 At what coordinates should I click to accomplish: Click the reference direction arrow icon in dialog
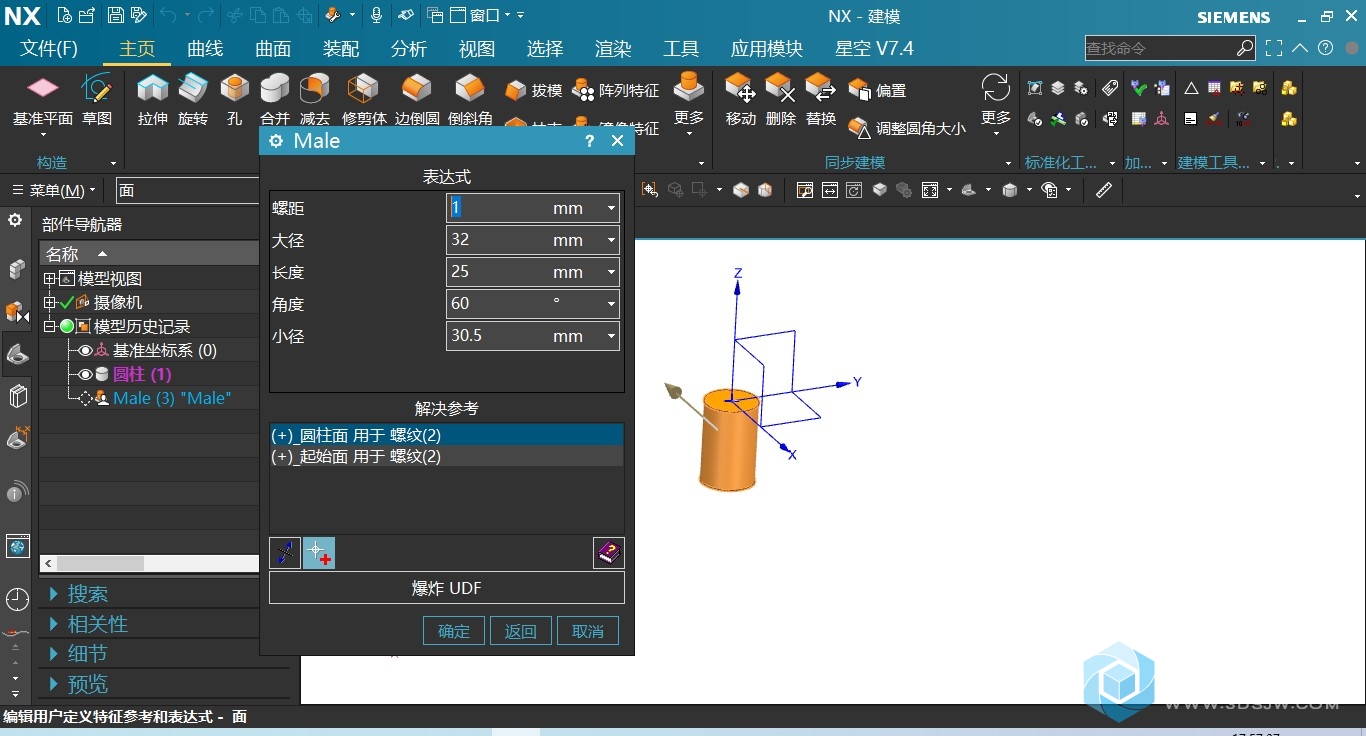point(285,553)
